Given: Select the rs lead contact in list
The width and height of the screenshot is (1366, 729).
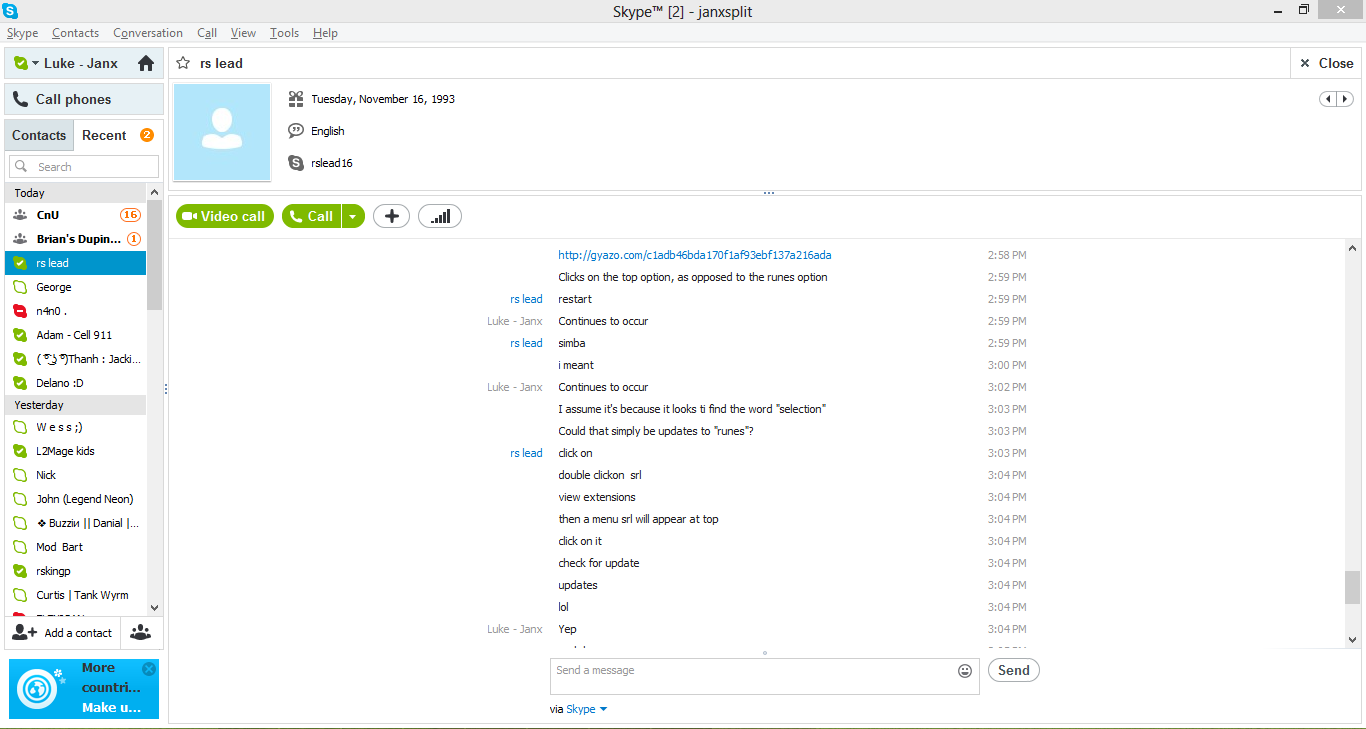Looking at the screenshot, I should click(75, 263).
